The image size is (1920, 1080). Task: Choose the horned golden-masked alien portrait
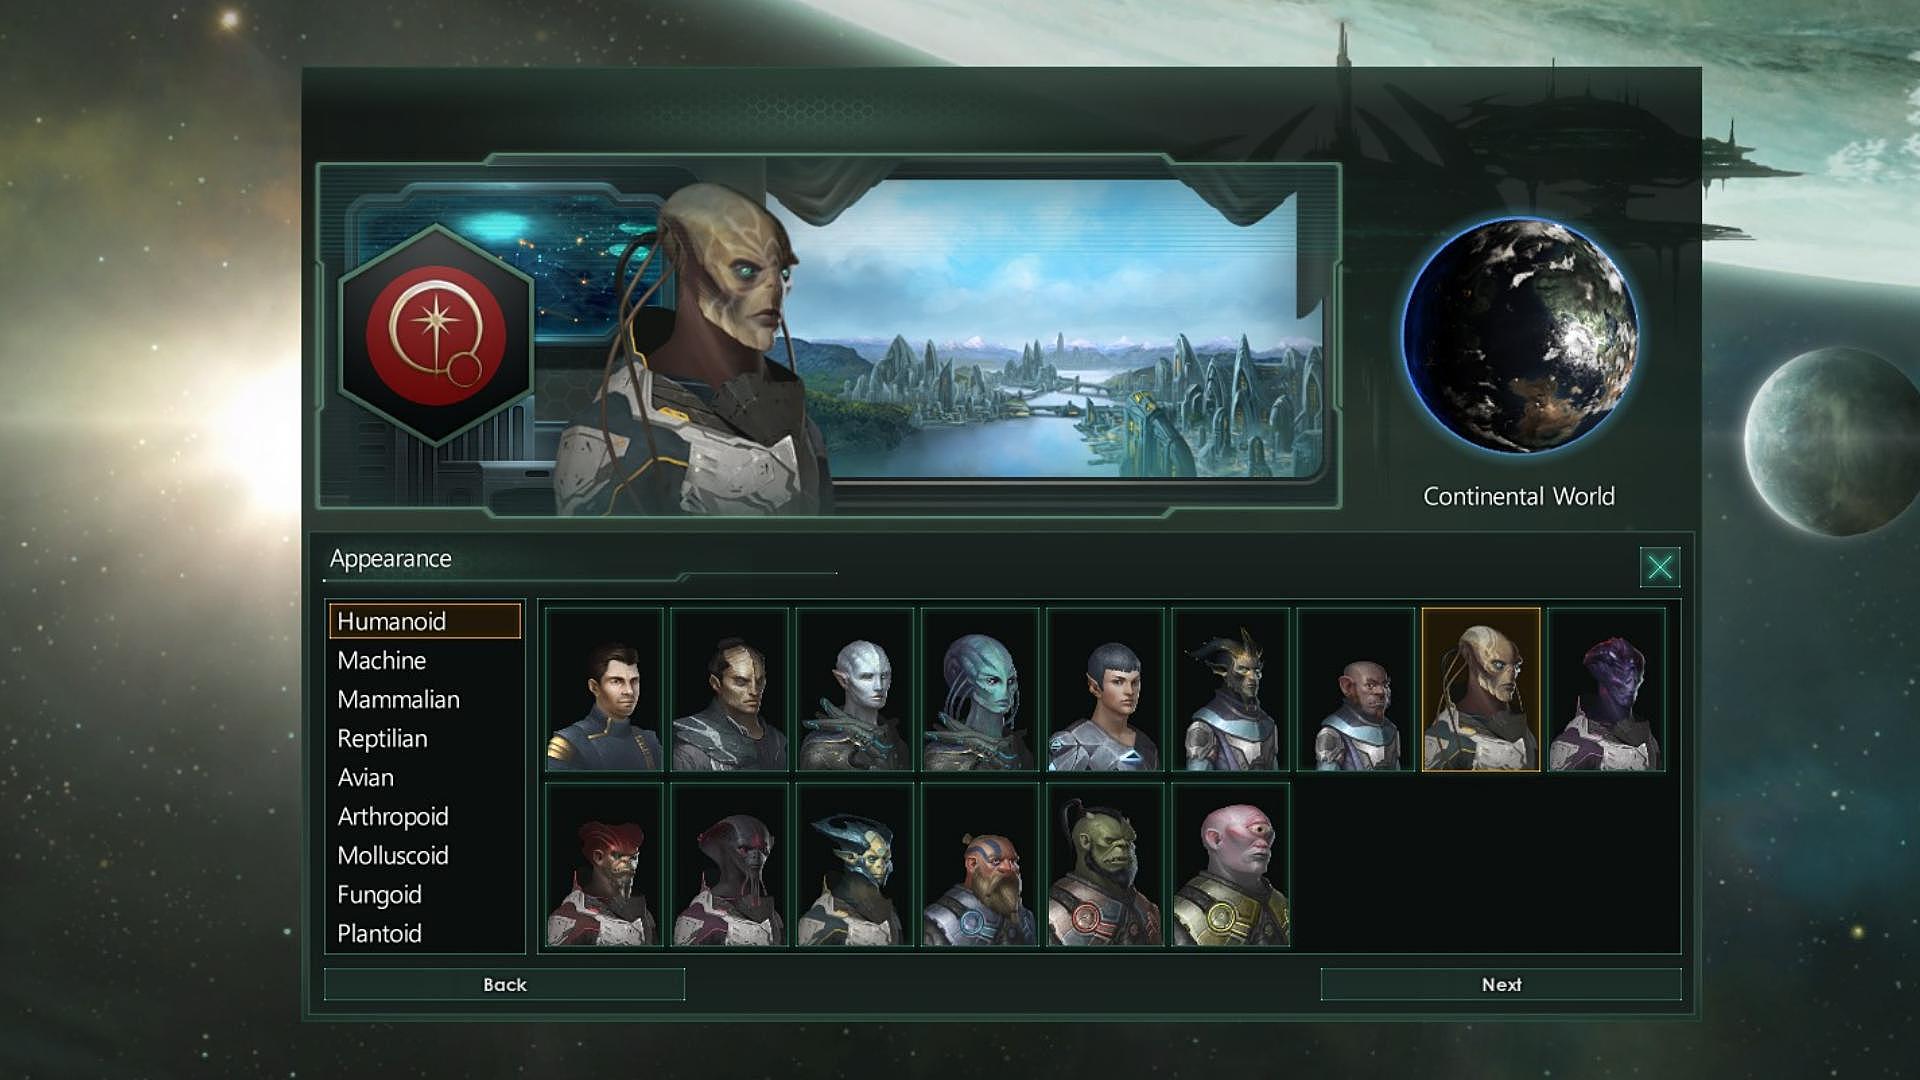pos(1230,689)
